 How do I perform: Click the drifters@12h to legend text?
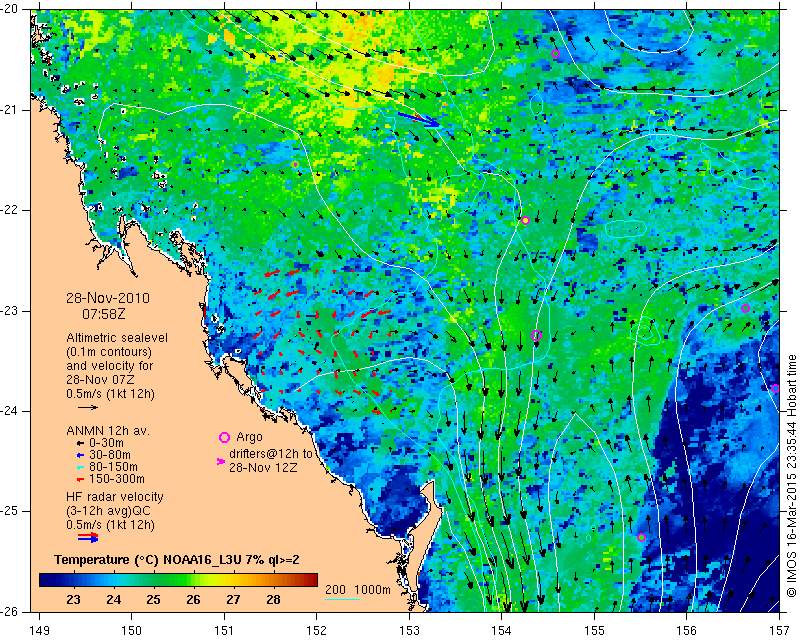pyautogui.click(x=271, y=454)
